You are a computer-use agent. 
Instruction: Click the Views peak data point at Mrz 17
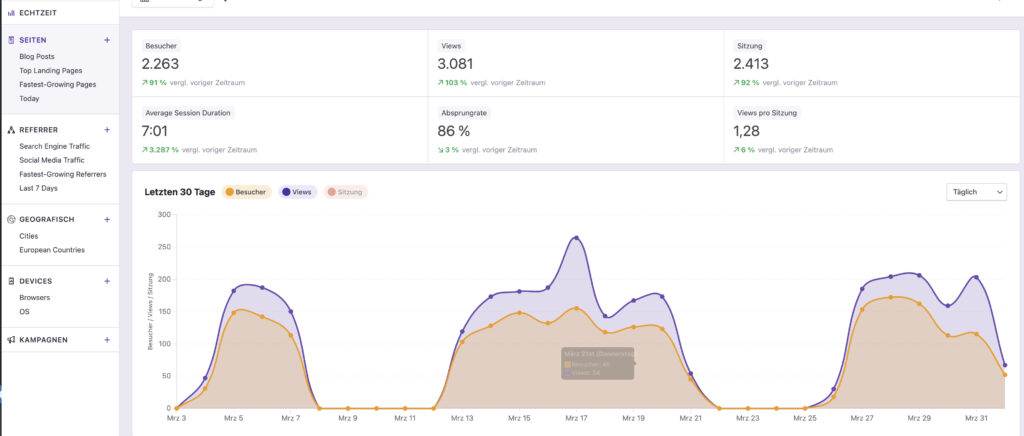tap(576, 238)
